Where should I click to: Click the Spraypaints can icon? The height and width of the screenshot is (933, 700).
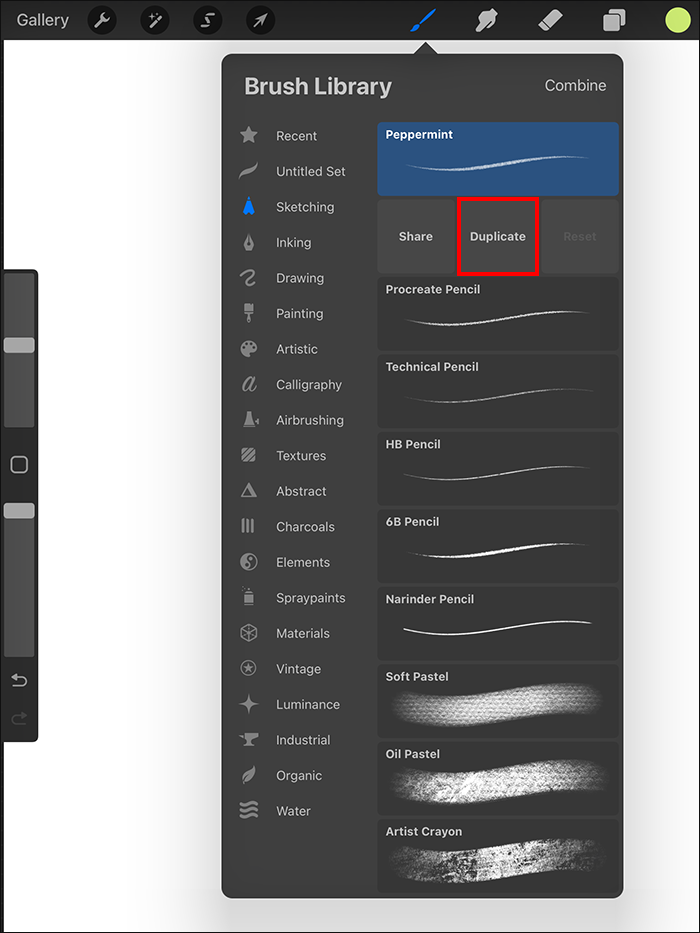(x=248, y=596)
